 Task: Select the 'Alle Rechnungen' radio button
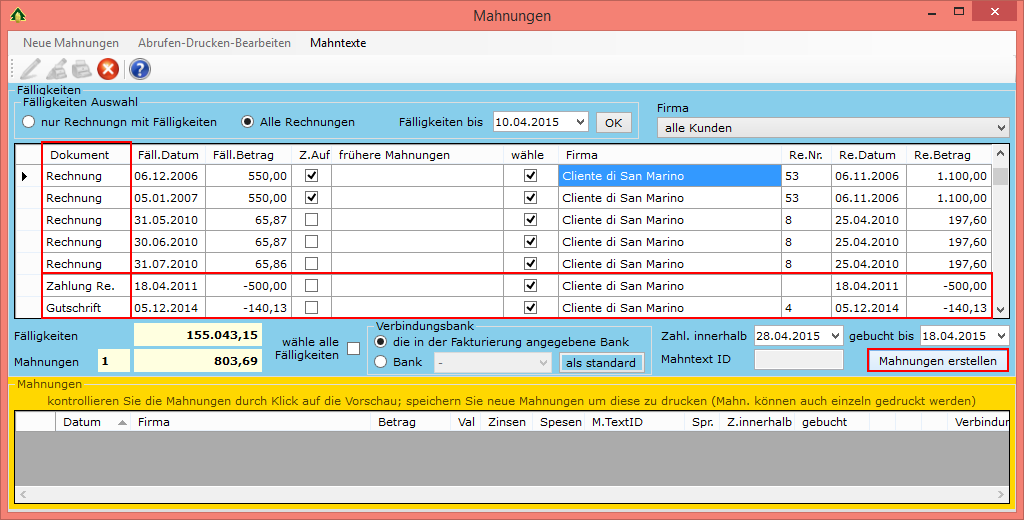tap(248, 122)
